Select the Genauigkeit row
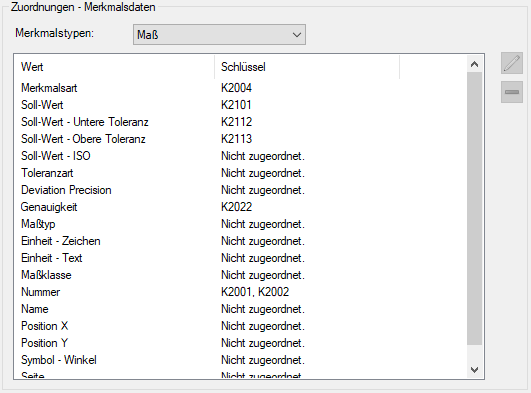 tap(240, 207)
